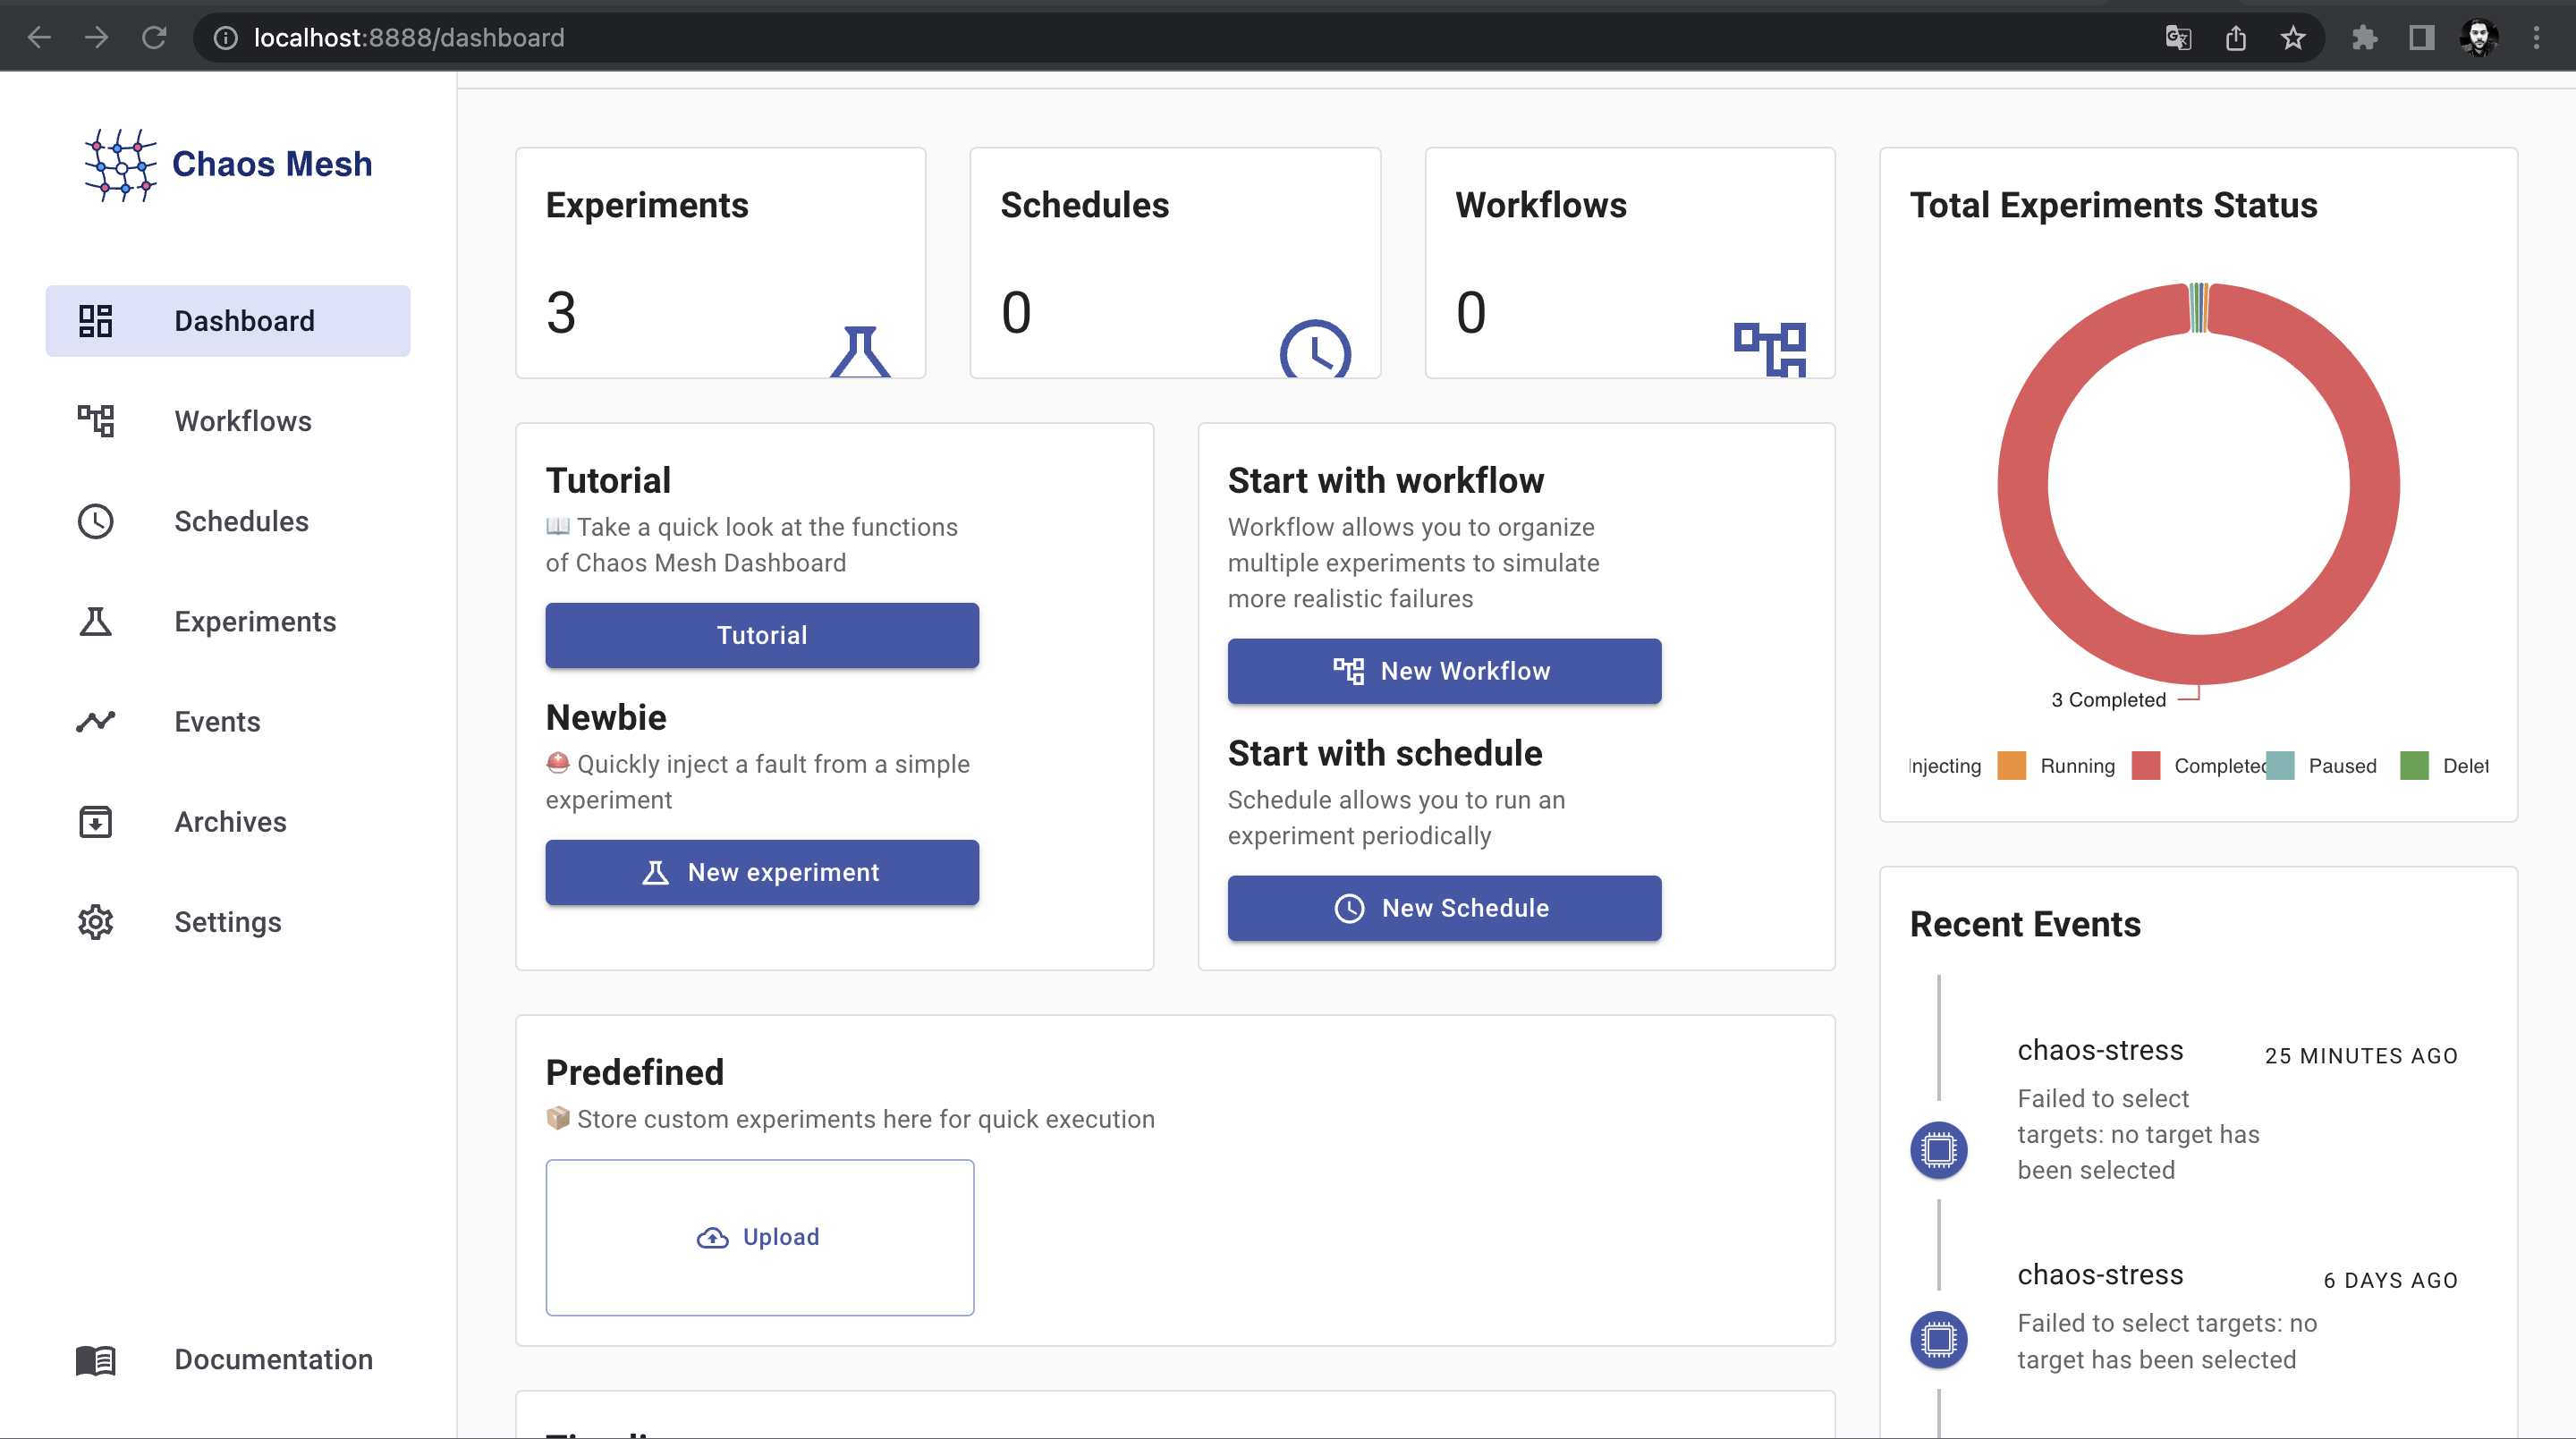Click the Documentation book icon
Viewport: 2576px width, 1439px height.
(96, 1360)
